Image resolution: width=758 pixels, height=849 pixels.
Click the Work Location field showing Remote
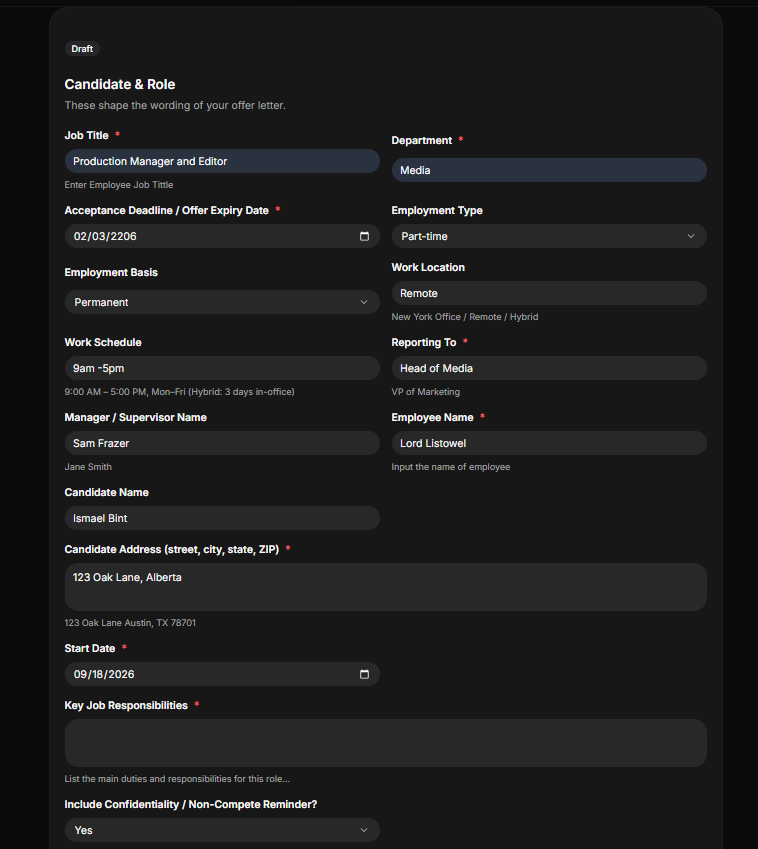549,293
